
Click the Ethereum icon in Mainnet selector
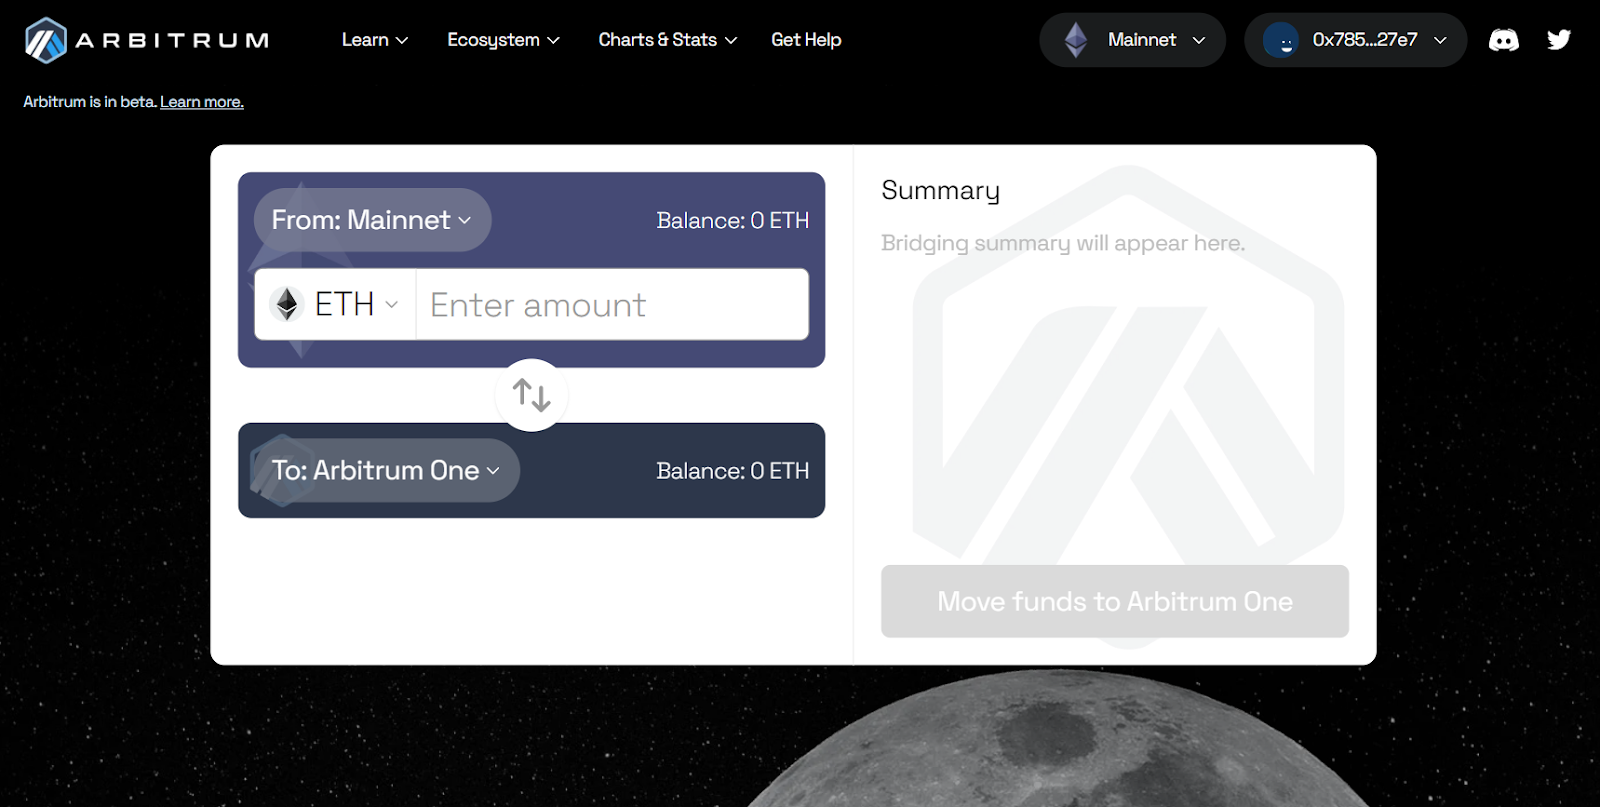click(1076, 40)
